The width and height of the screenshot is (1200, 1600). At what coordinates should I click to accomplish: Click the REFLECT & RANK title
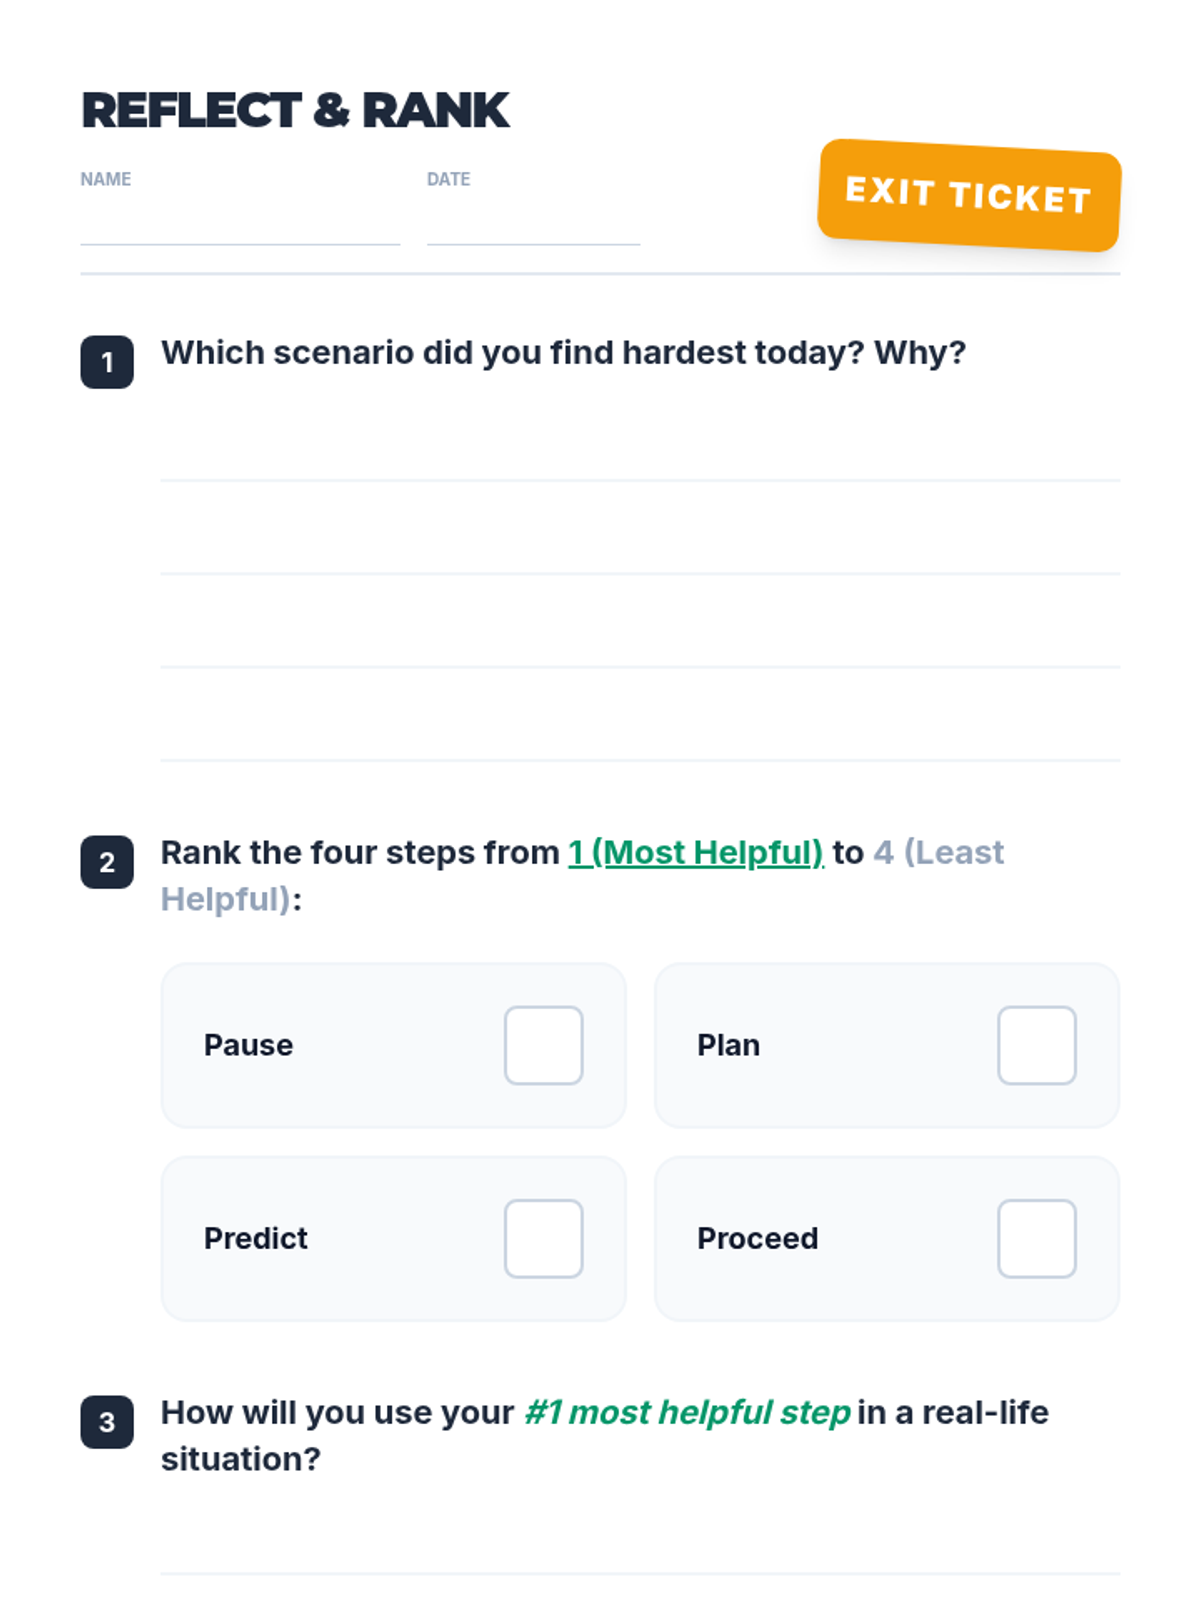[x=296, y=110]
